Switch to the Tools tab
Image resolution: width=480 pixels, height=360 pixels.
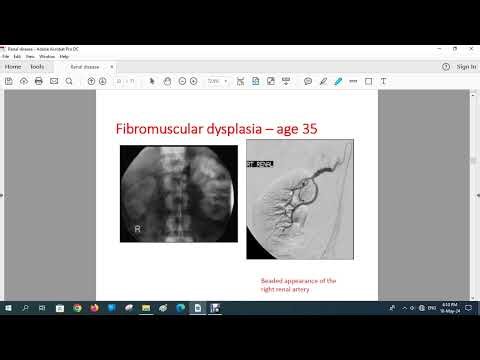pos(37,67)
